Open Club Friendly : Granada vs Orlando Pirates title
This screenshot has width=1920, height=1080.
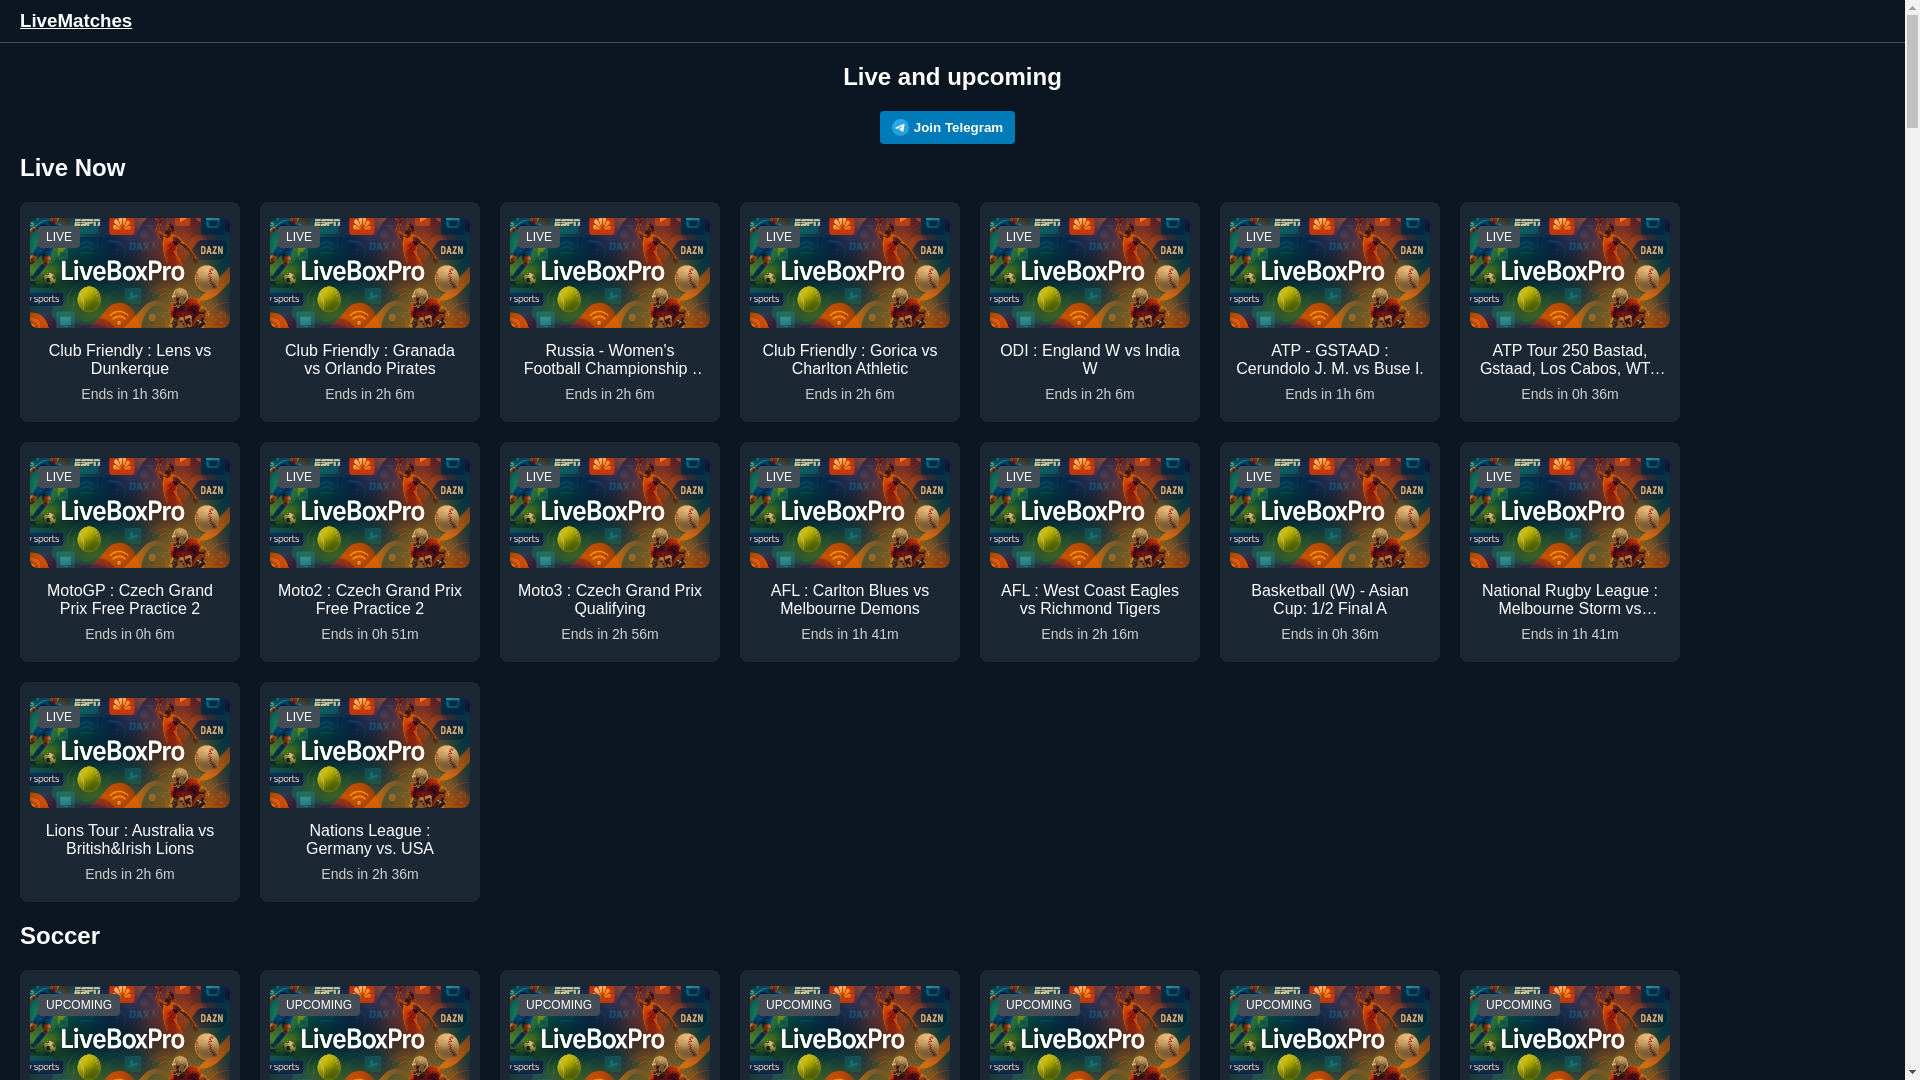point(370,360)
